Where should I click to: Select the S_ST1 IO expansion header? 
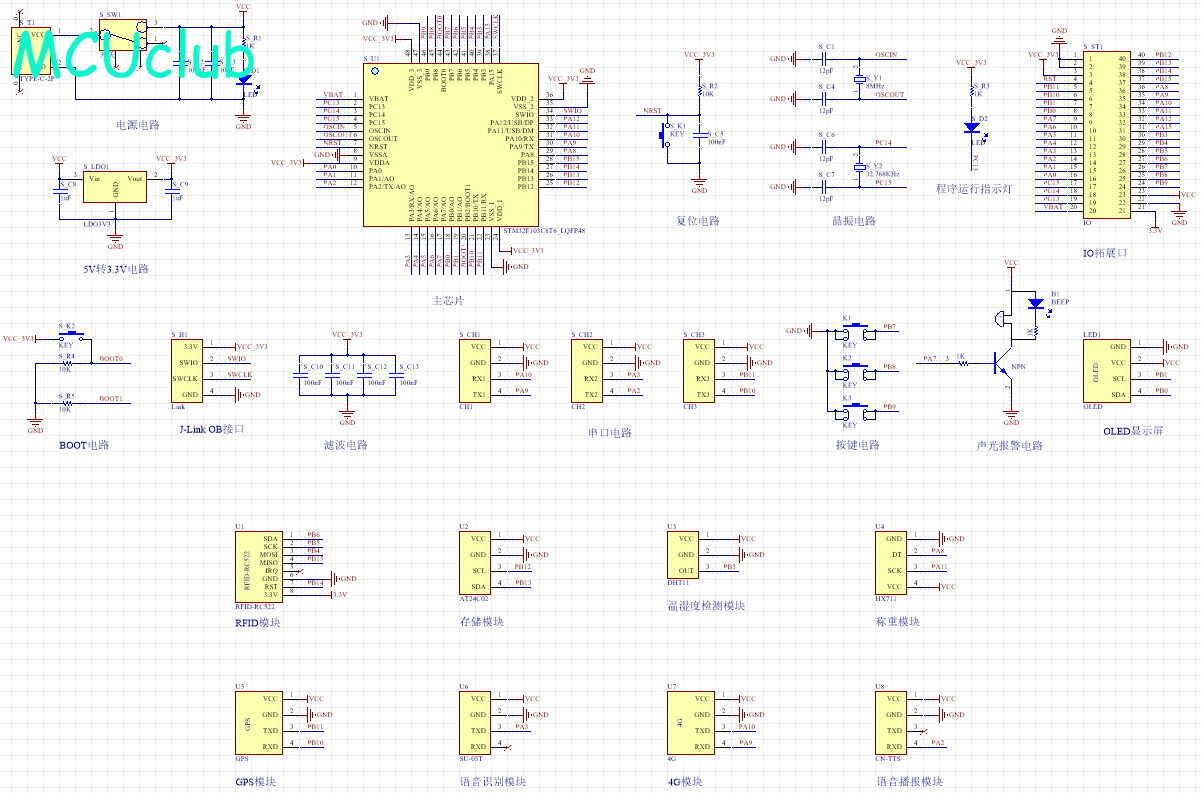click(x=1108, y=133)
